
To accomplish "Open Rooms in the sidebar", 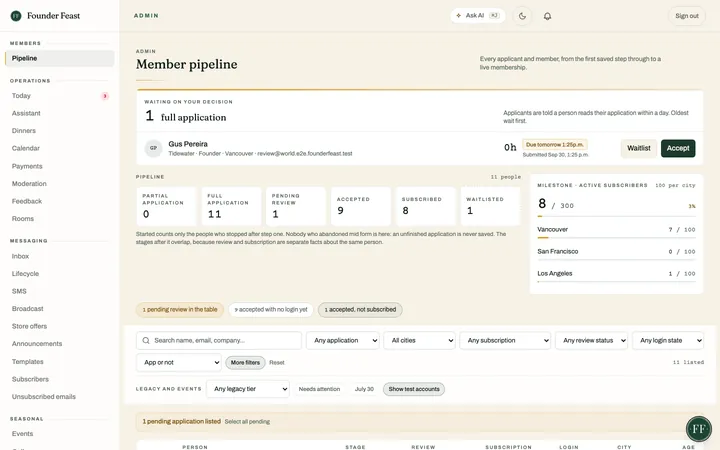I will (59, 219).
